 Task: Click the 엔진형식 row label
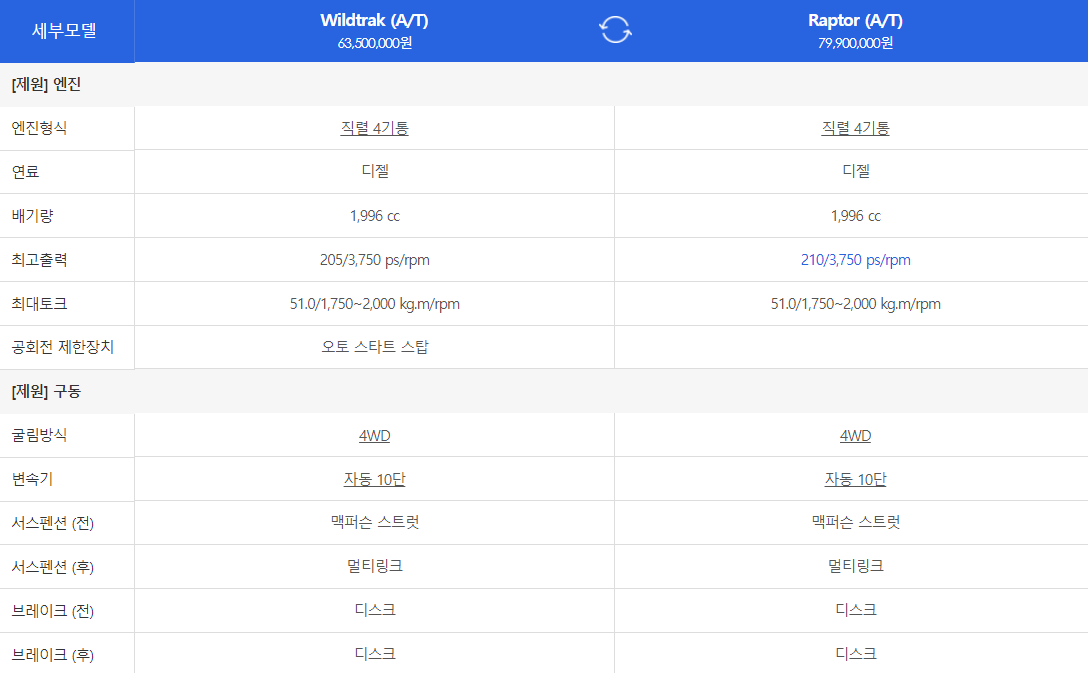40,128
